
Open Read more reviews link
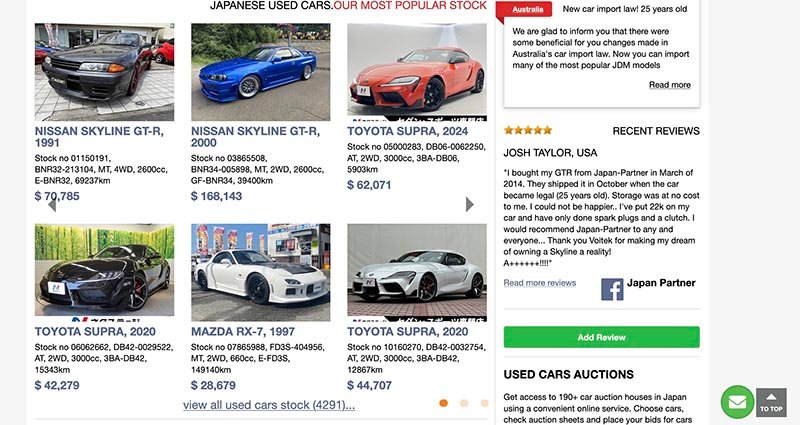[x=540, y=283]
